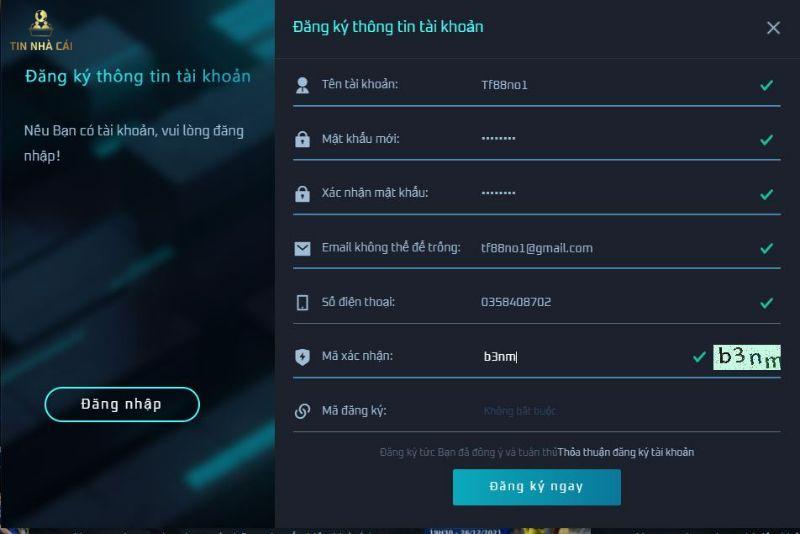800x534 pixels.
Task: Refresh the b3nm captcha image
Action: 746,357
